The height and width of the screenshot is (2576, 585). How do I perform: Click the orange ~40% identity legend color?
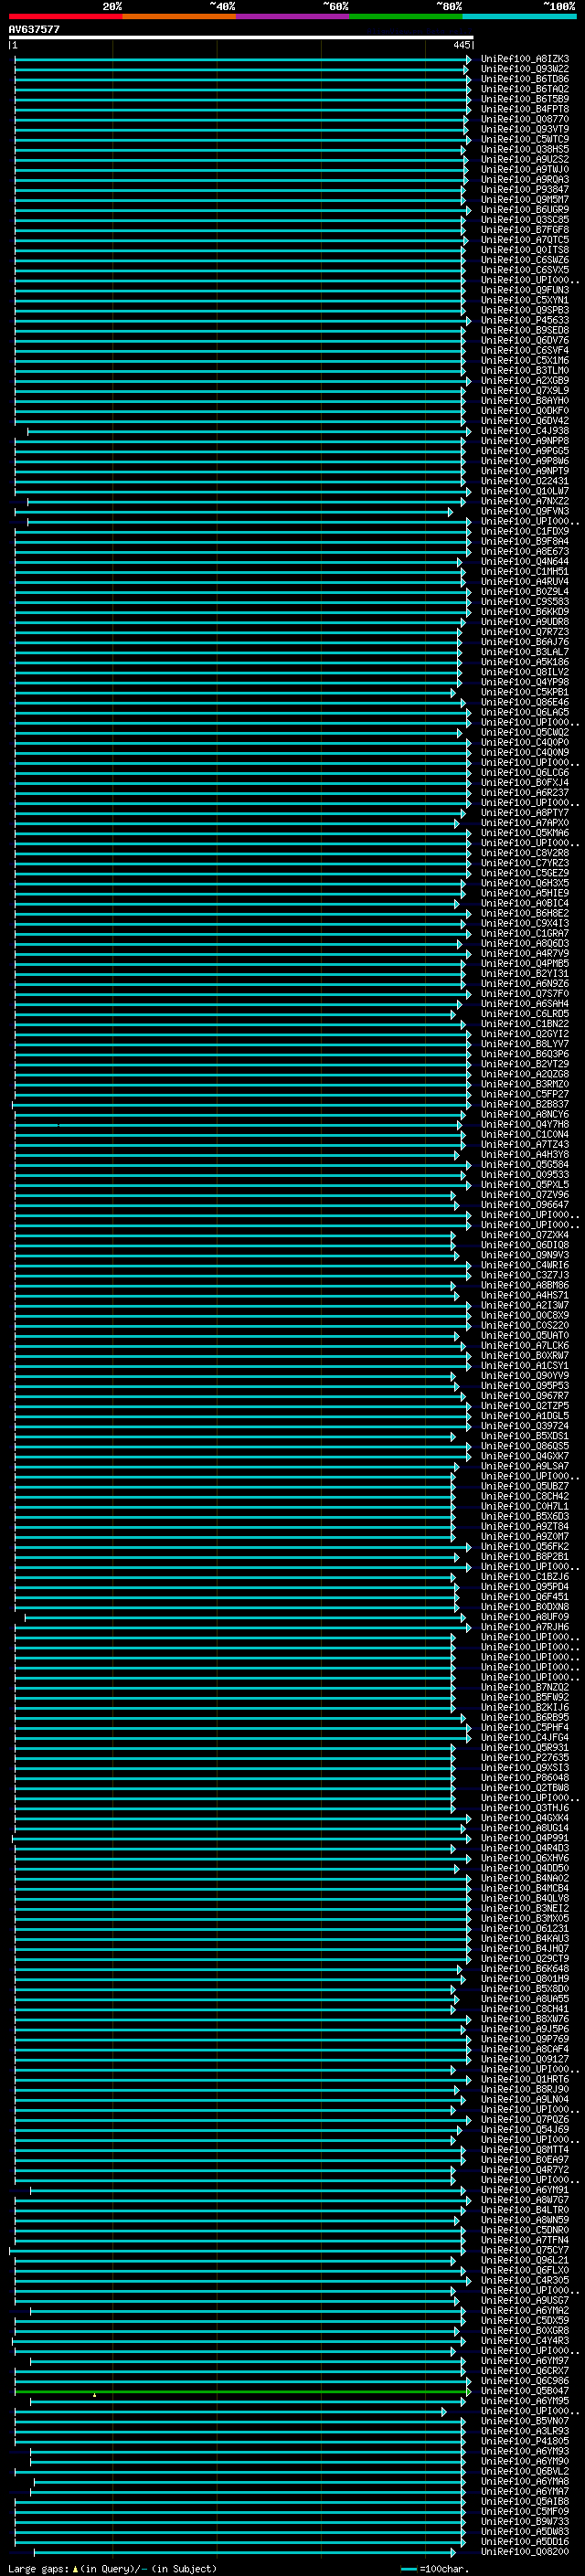179,16
